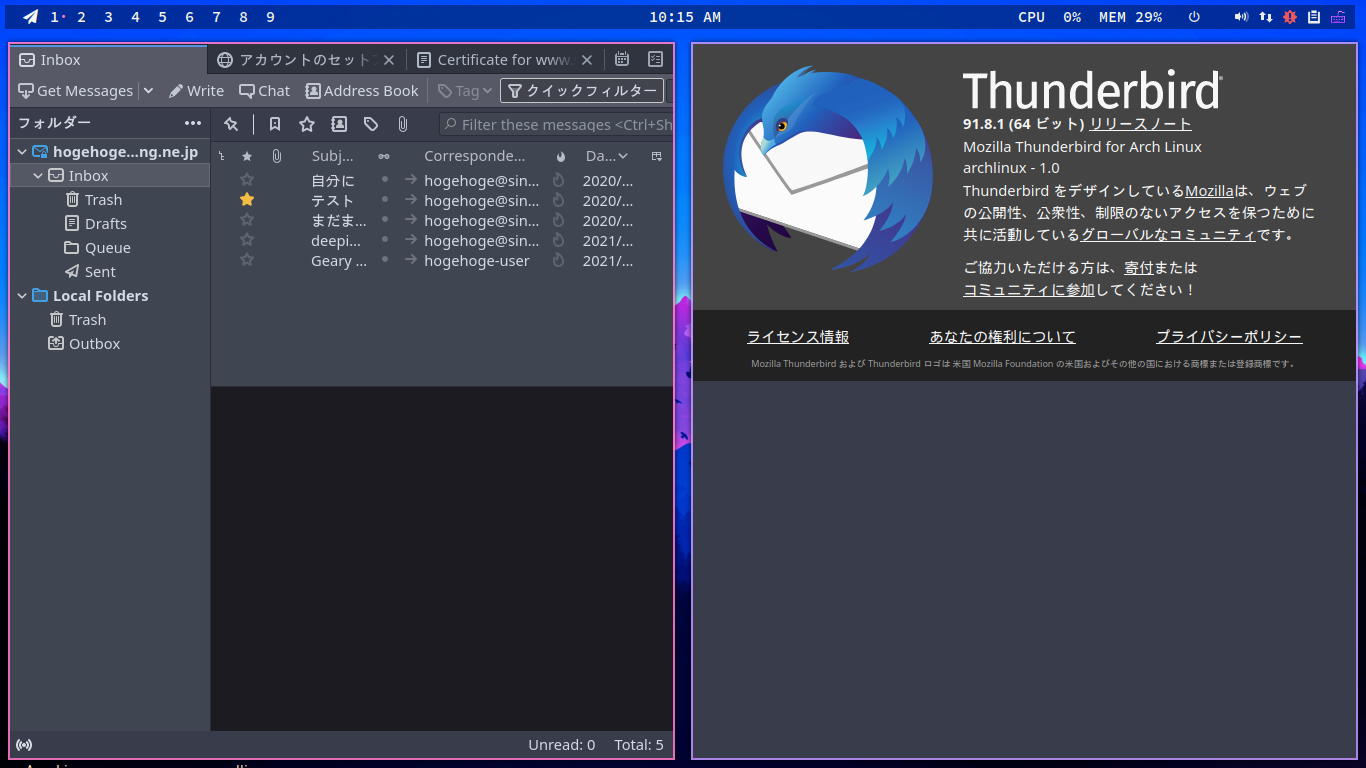Filter by contacts in quick filter bar
1366x768 pixels.
pyautogui.click(x=339, y=124)
